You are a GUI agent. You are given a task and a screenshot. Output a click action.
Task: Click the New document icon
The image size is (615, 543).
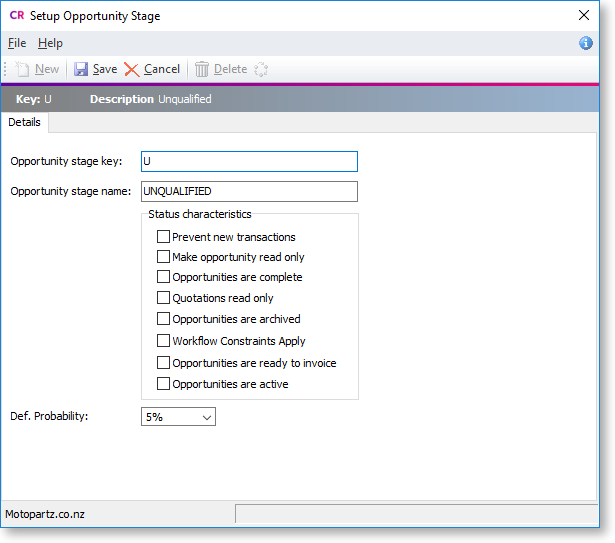(22, 69)
